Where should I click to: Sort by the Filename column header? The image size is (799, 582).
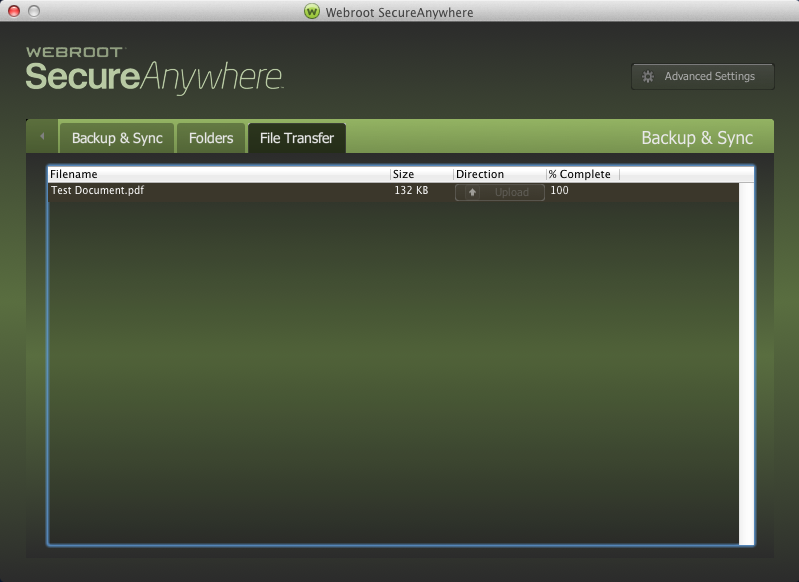tap(219, 174)
